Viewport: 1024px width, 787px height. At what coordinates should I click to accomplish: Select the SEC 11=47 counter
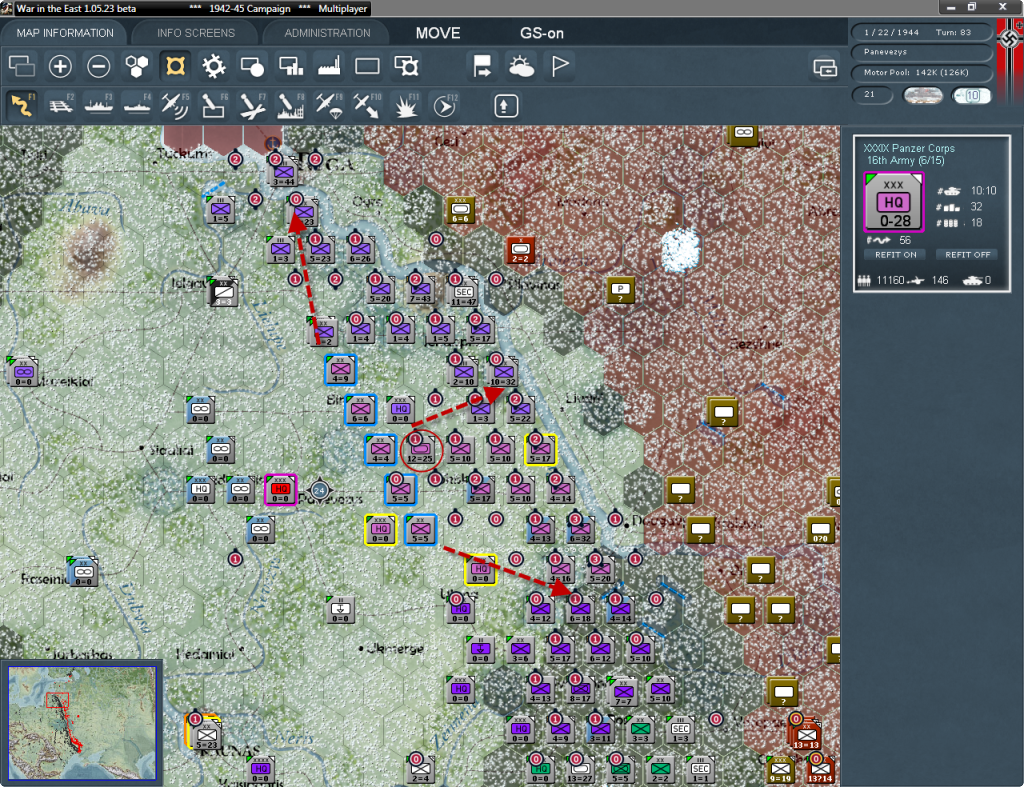tap(463, 293)
